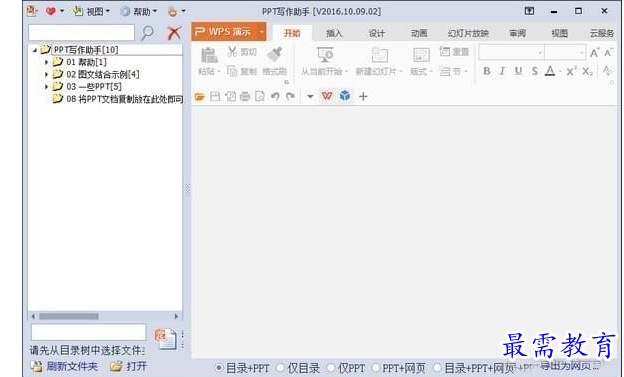Switch to the 云服务 ribbon tab
This screenshot has height=377, width=624.
pyautogui.click(x=602, y=33)
